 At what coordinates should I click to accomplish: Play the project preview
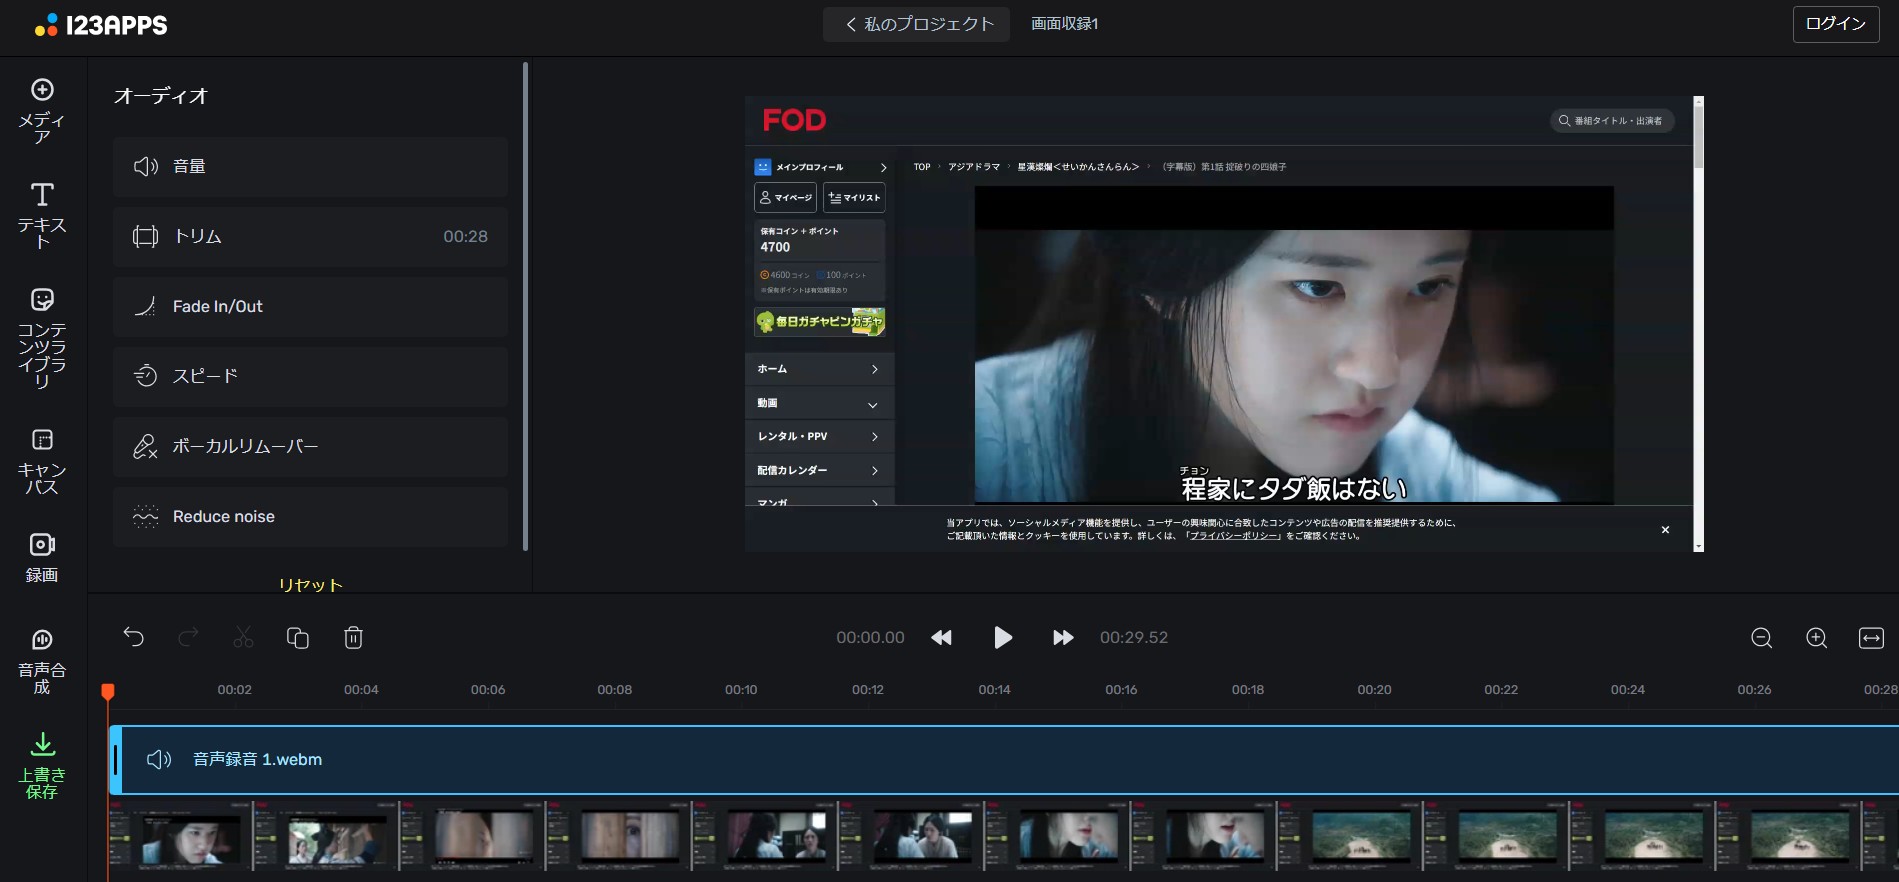point(1003,638)
